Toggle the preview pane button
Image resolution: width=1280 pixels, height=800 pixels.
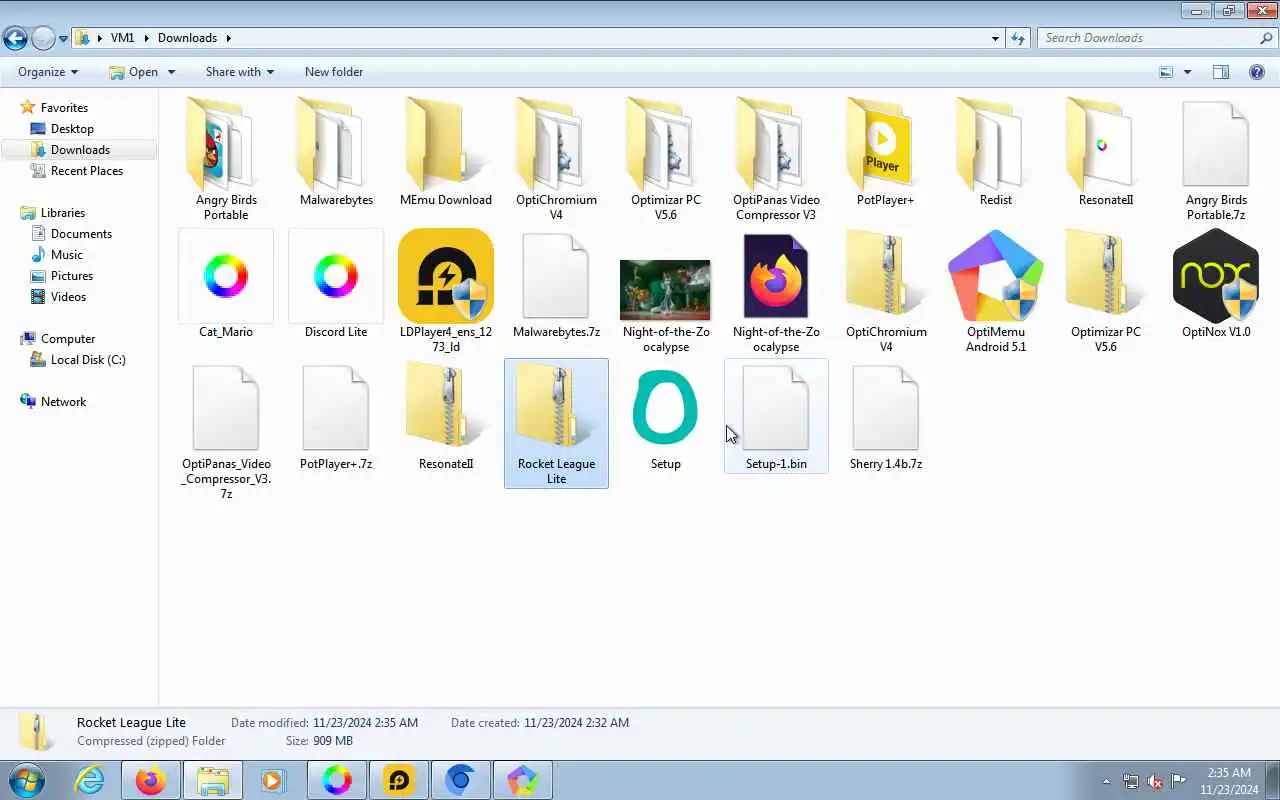click(x=1220, y=72)
